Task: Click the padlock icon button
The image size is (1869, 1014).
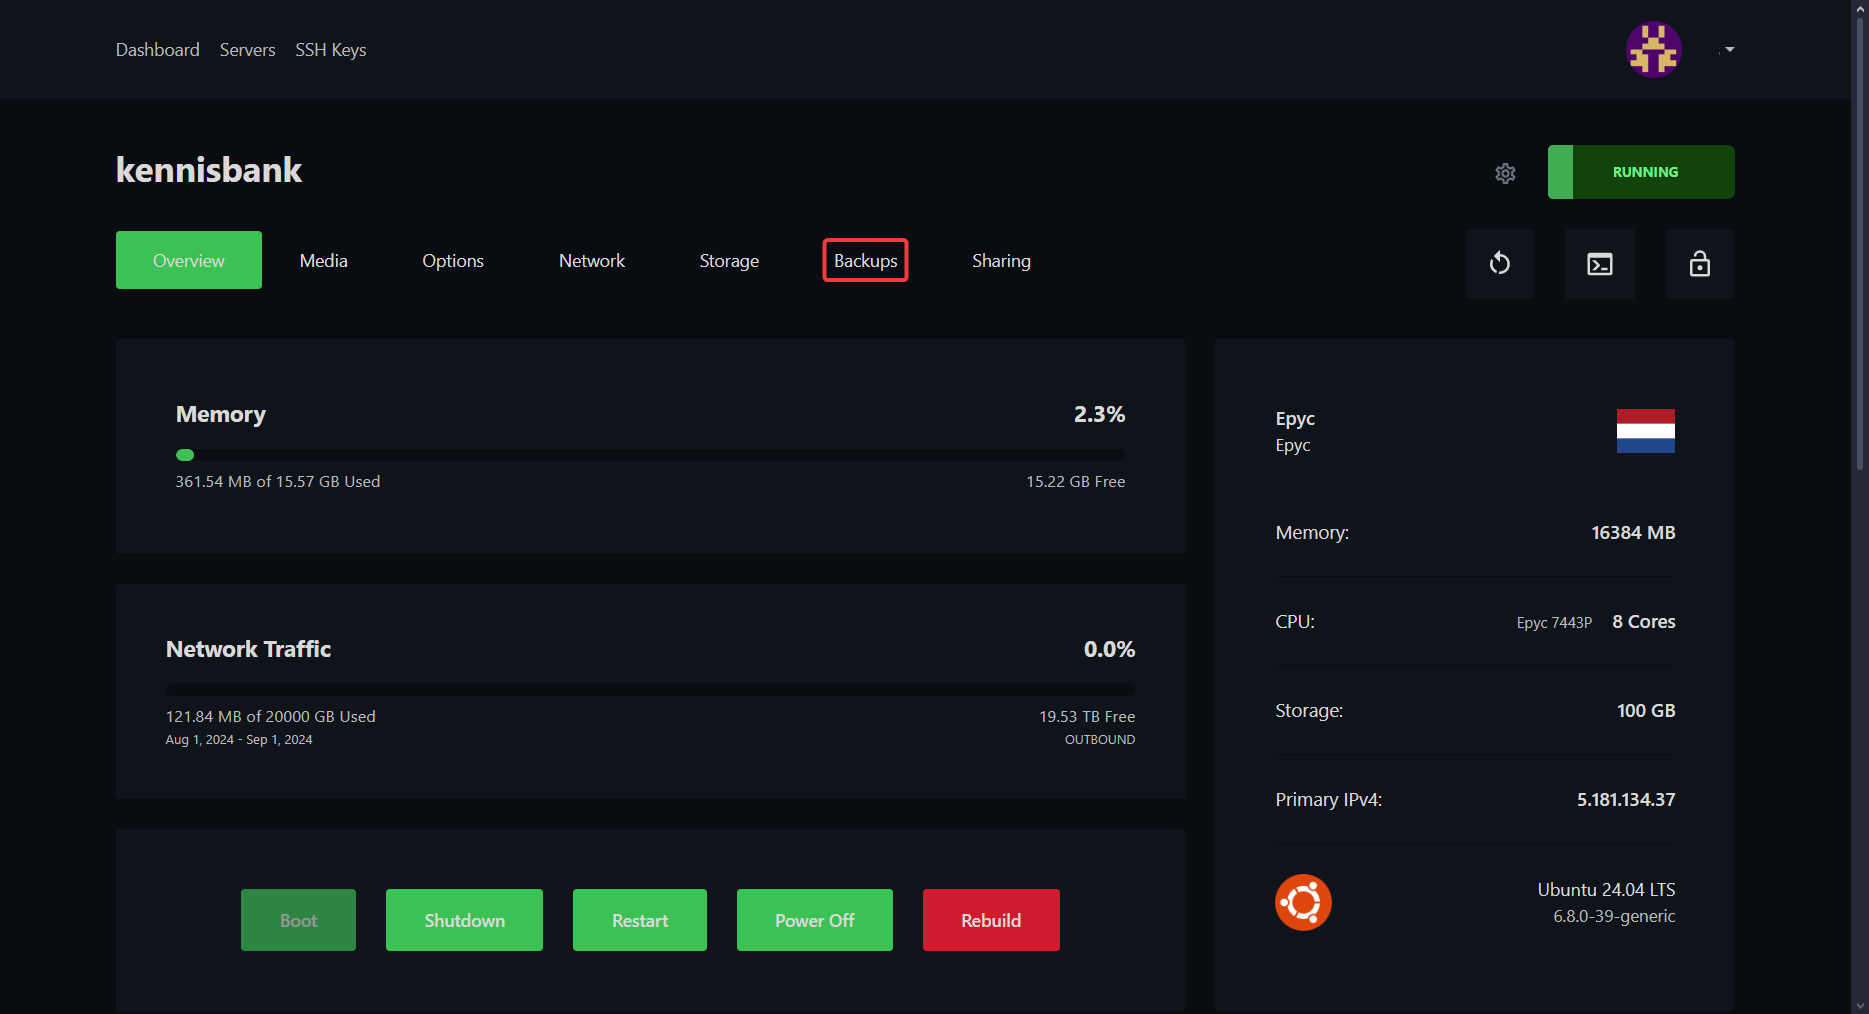Action: (1699, 264)
